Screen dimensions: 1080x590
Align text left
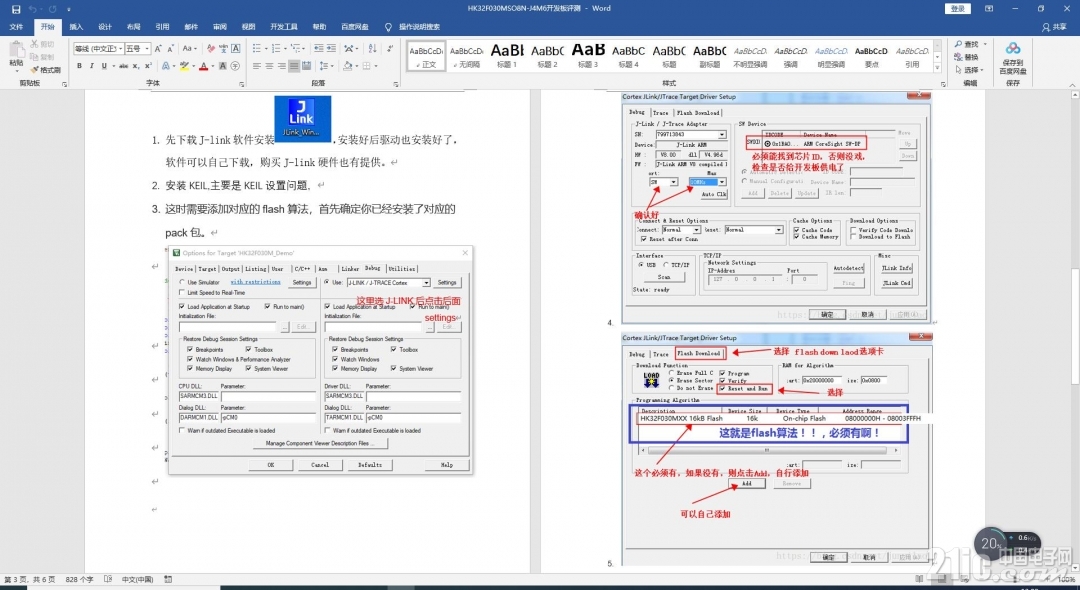256,66
